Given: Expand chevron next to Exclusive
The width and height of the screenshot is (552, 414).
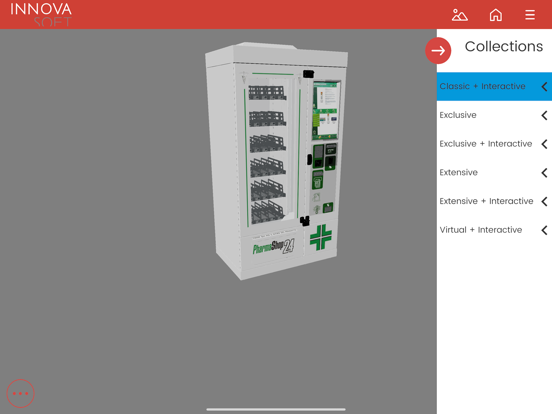Looking at the screenshot, I should pos(544,115).
